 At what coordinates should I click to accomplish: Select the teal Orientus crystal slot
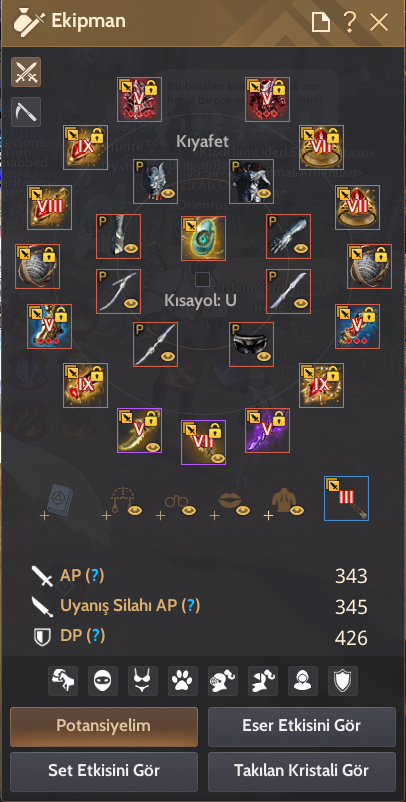204,238
